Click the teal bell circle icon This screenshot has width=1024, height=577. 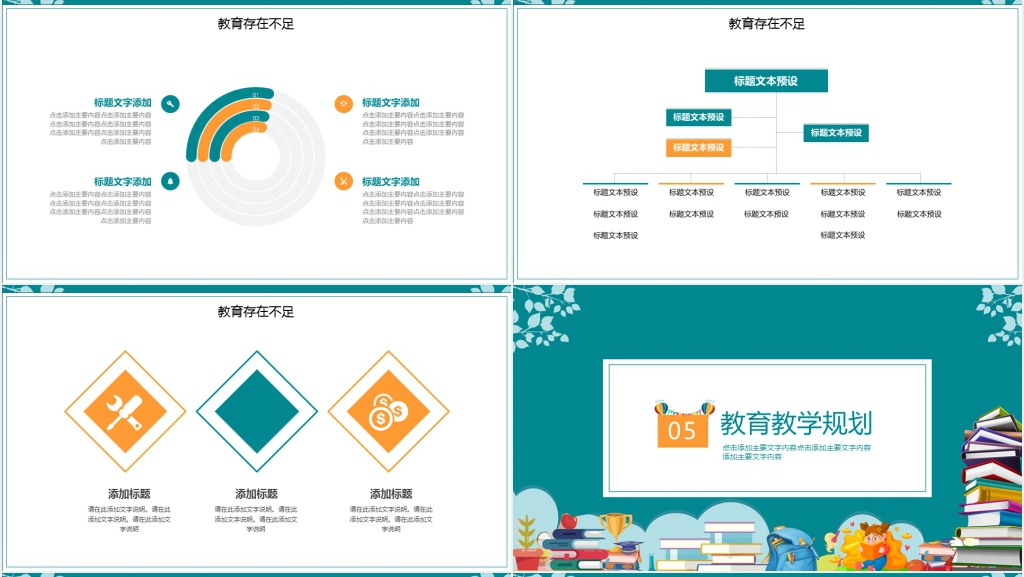coord(171,181)
